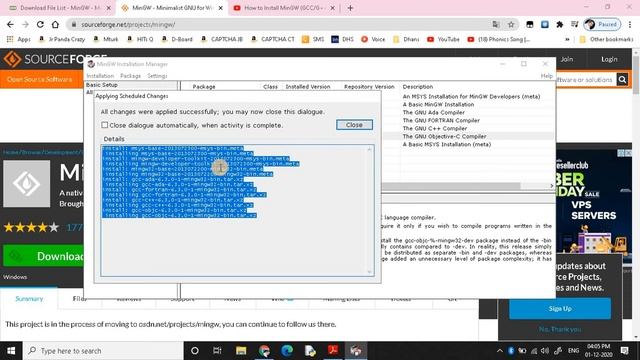Open the Summary tab on SourceForge page
640x360 pixels.
pos(29,299)
